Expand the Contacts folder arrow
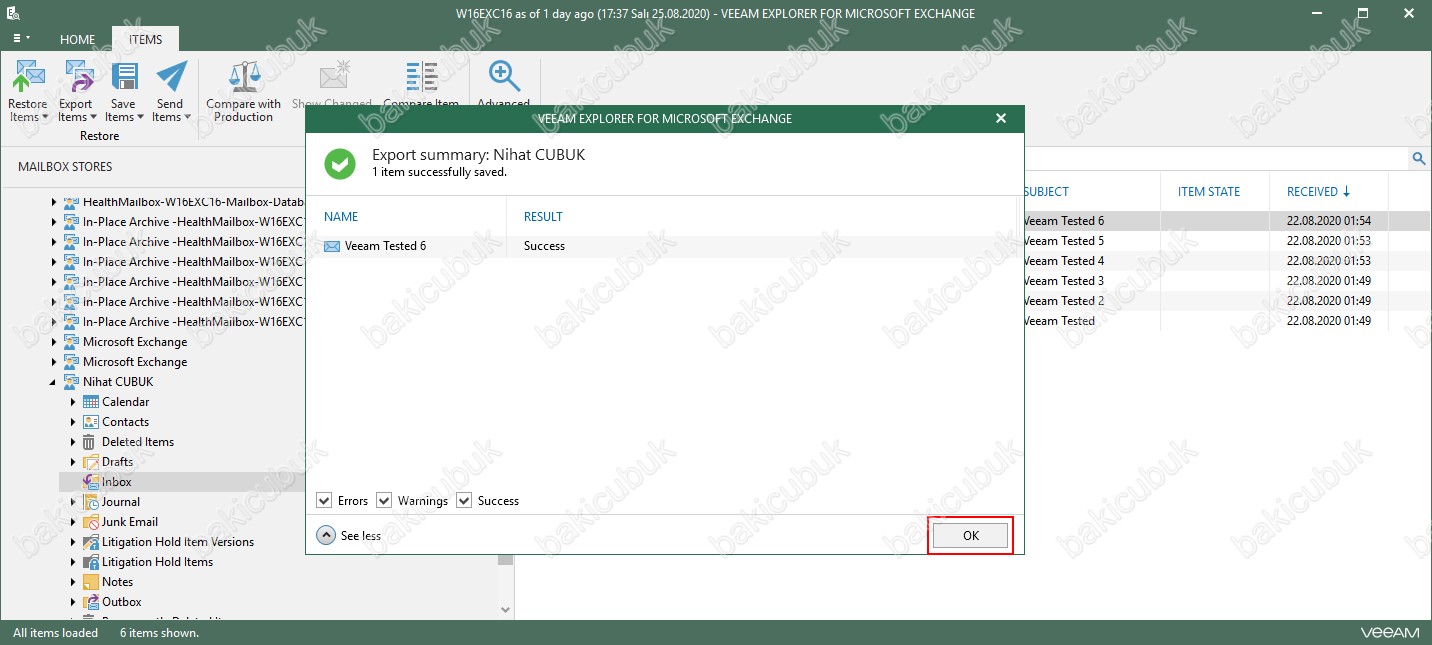This screenshot has width=1432, height=645. pyautogui.click(x=73, y=422)
